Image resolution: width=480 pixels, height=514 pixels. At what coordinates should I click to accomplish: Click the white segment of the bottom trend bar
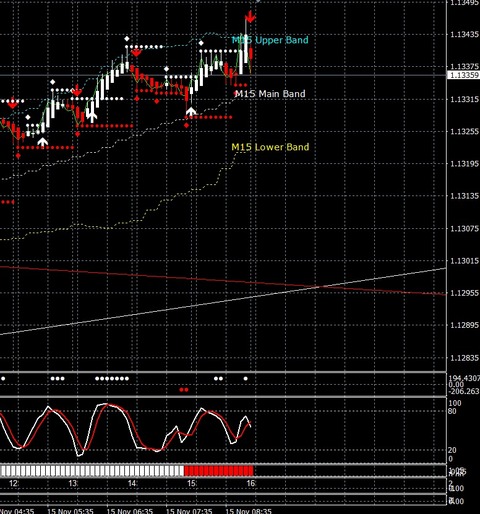tap(92, 471)
